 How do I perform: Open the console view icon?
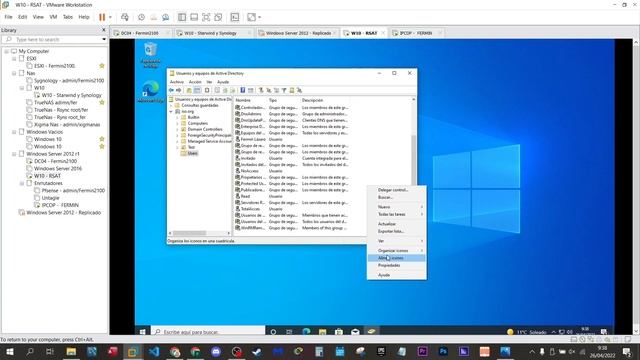tap(235, 17)
